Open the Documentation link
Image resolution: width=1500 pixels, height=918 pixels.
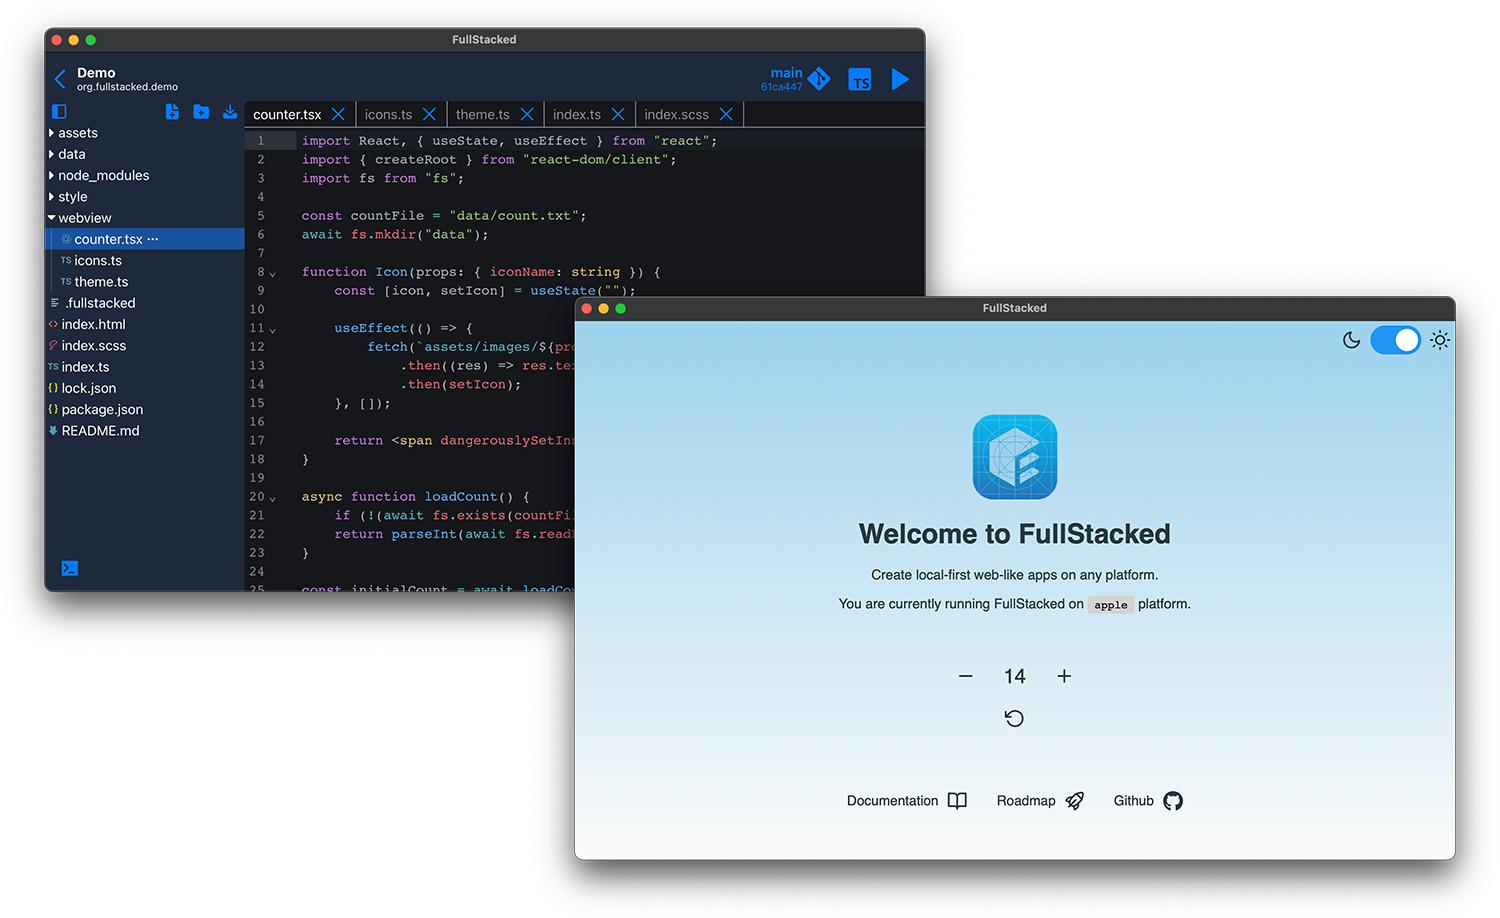[907, 801]
